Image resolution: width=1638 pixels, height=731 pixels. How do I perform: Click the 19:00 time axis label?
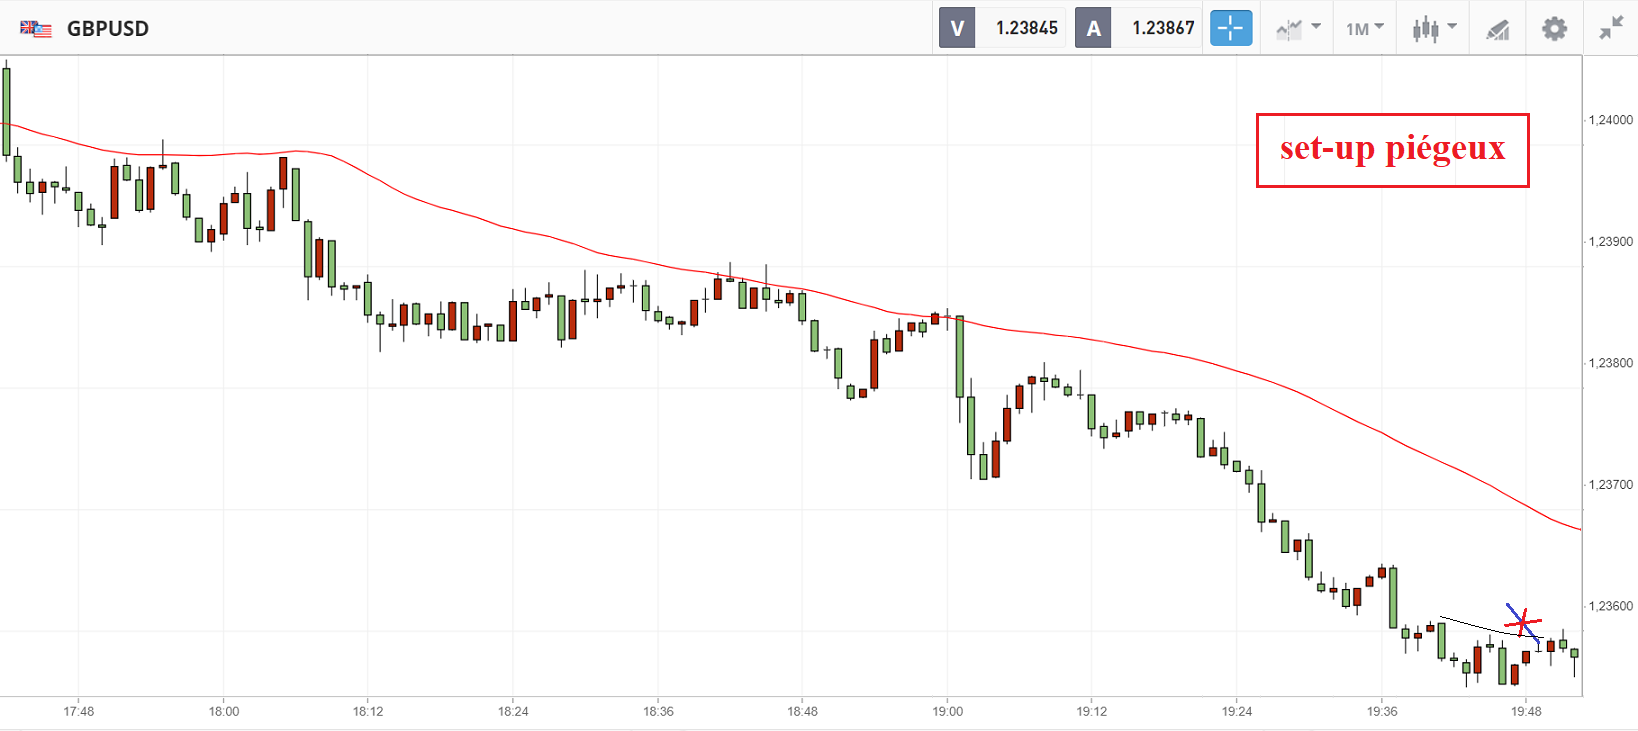(947, 712)
